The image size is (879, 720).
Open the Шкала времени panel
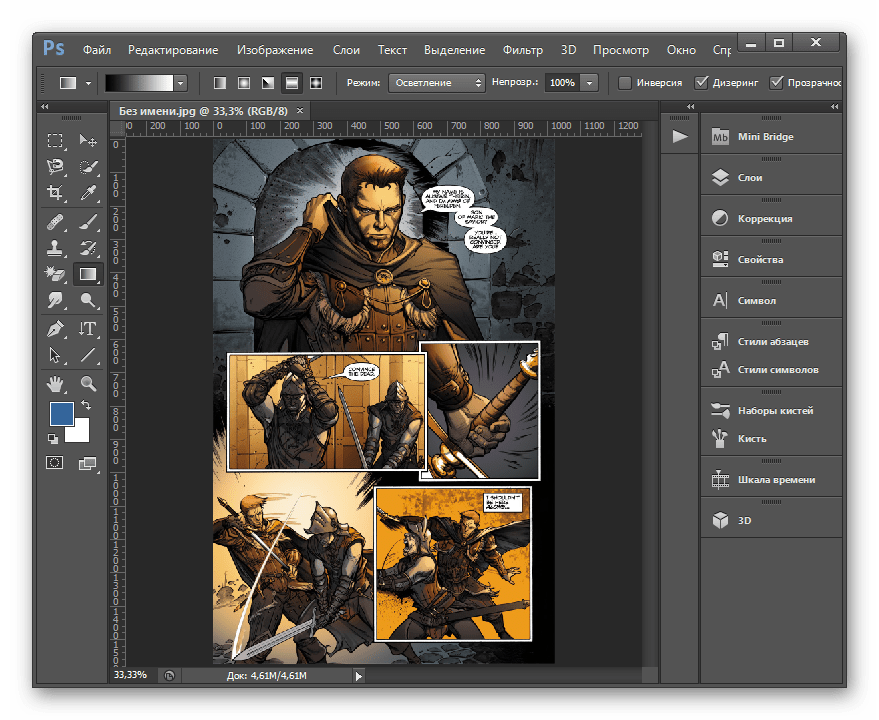776,480
